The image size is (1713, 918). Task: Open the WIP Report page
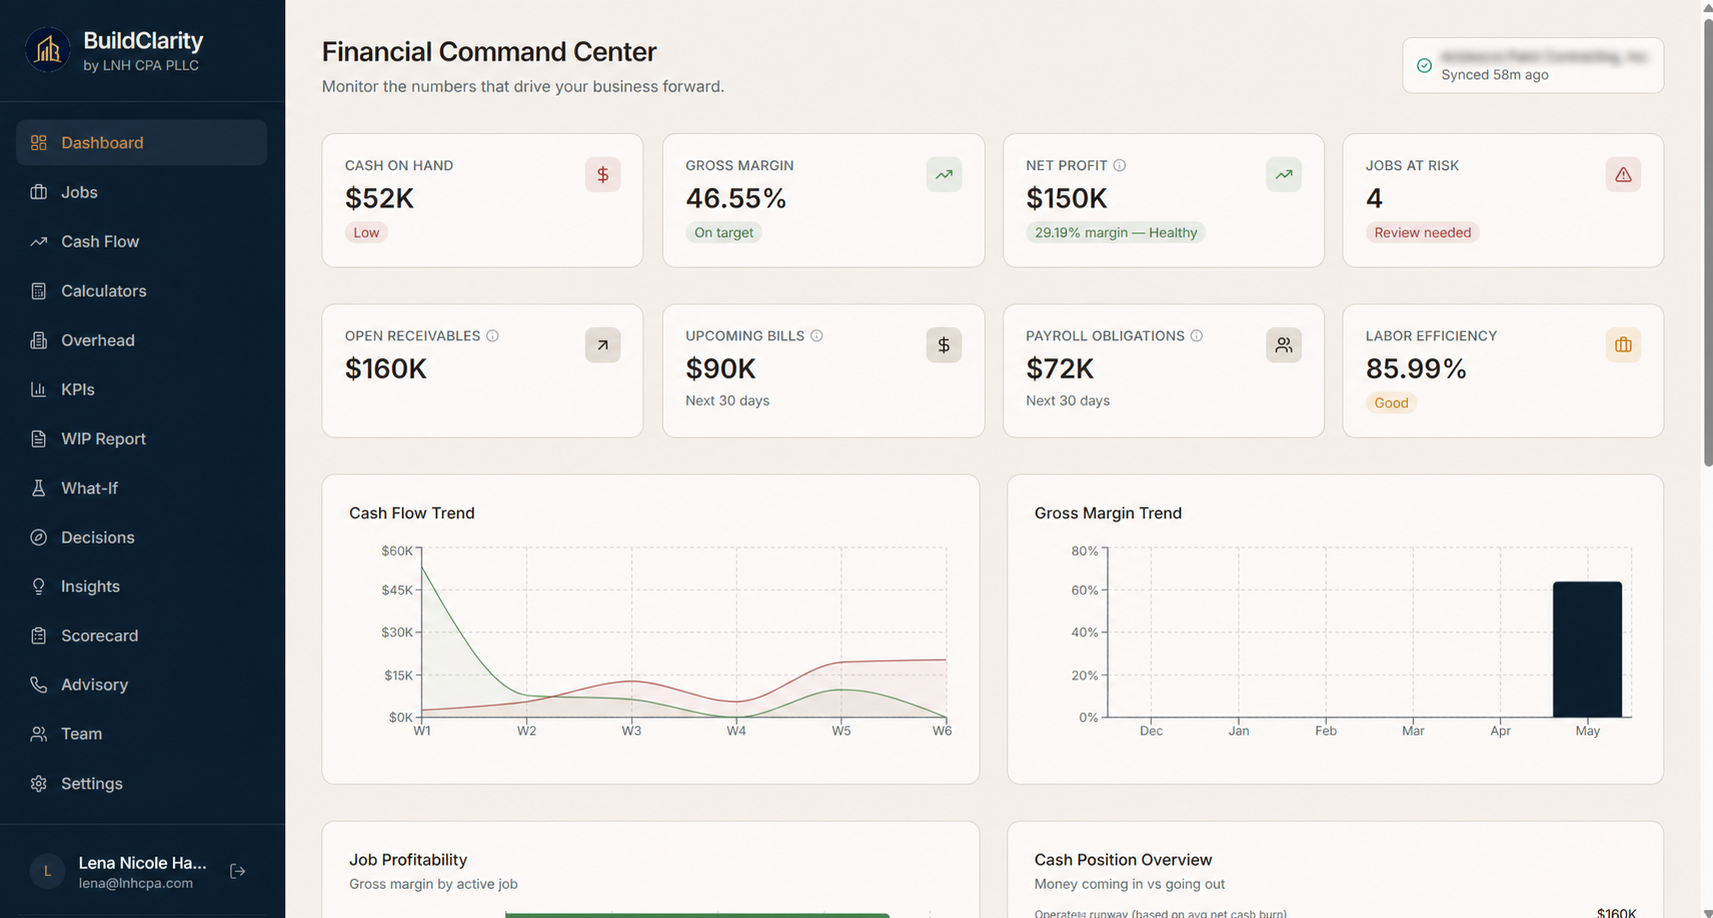pyautogui.click(x=141, y=439)
